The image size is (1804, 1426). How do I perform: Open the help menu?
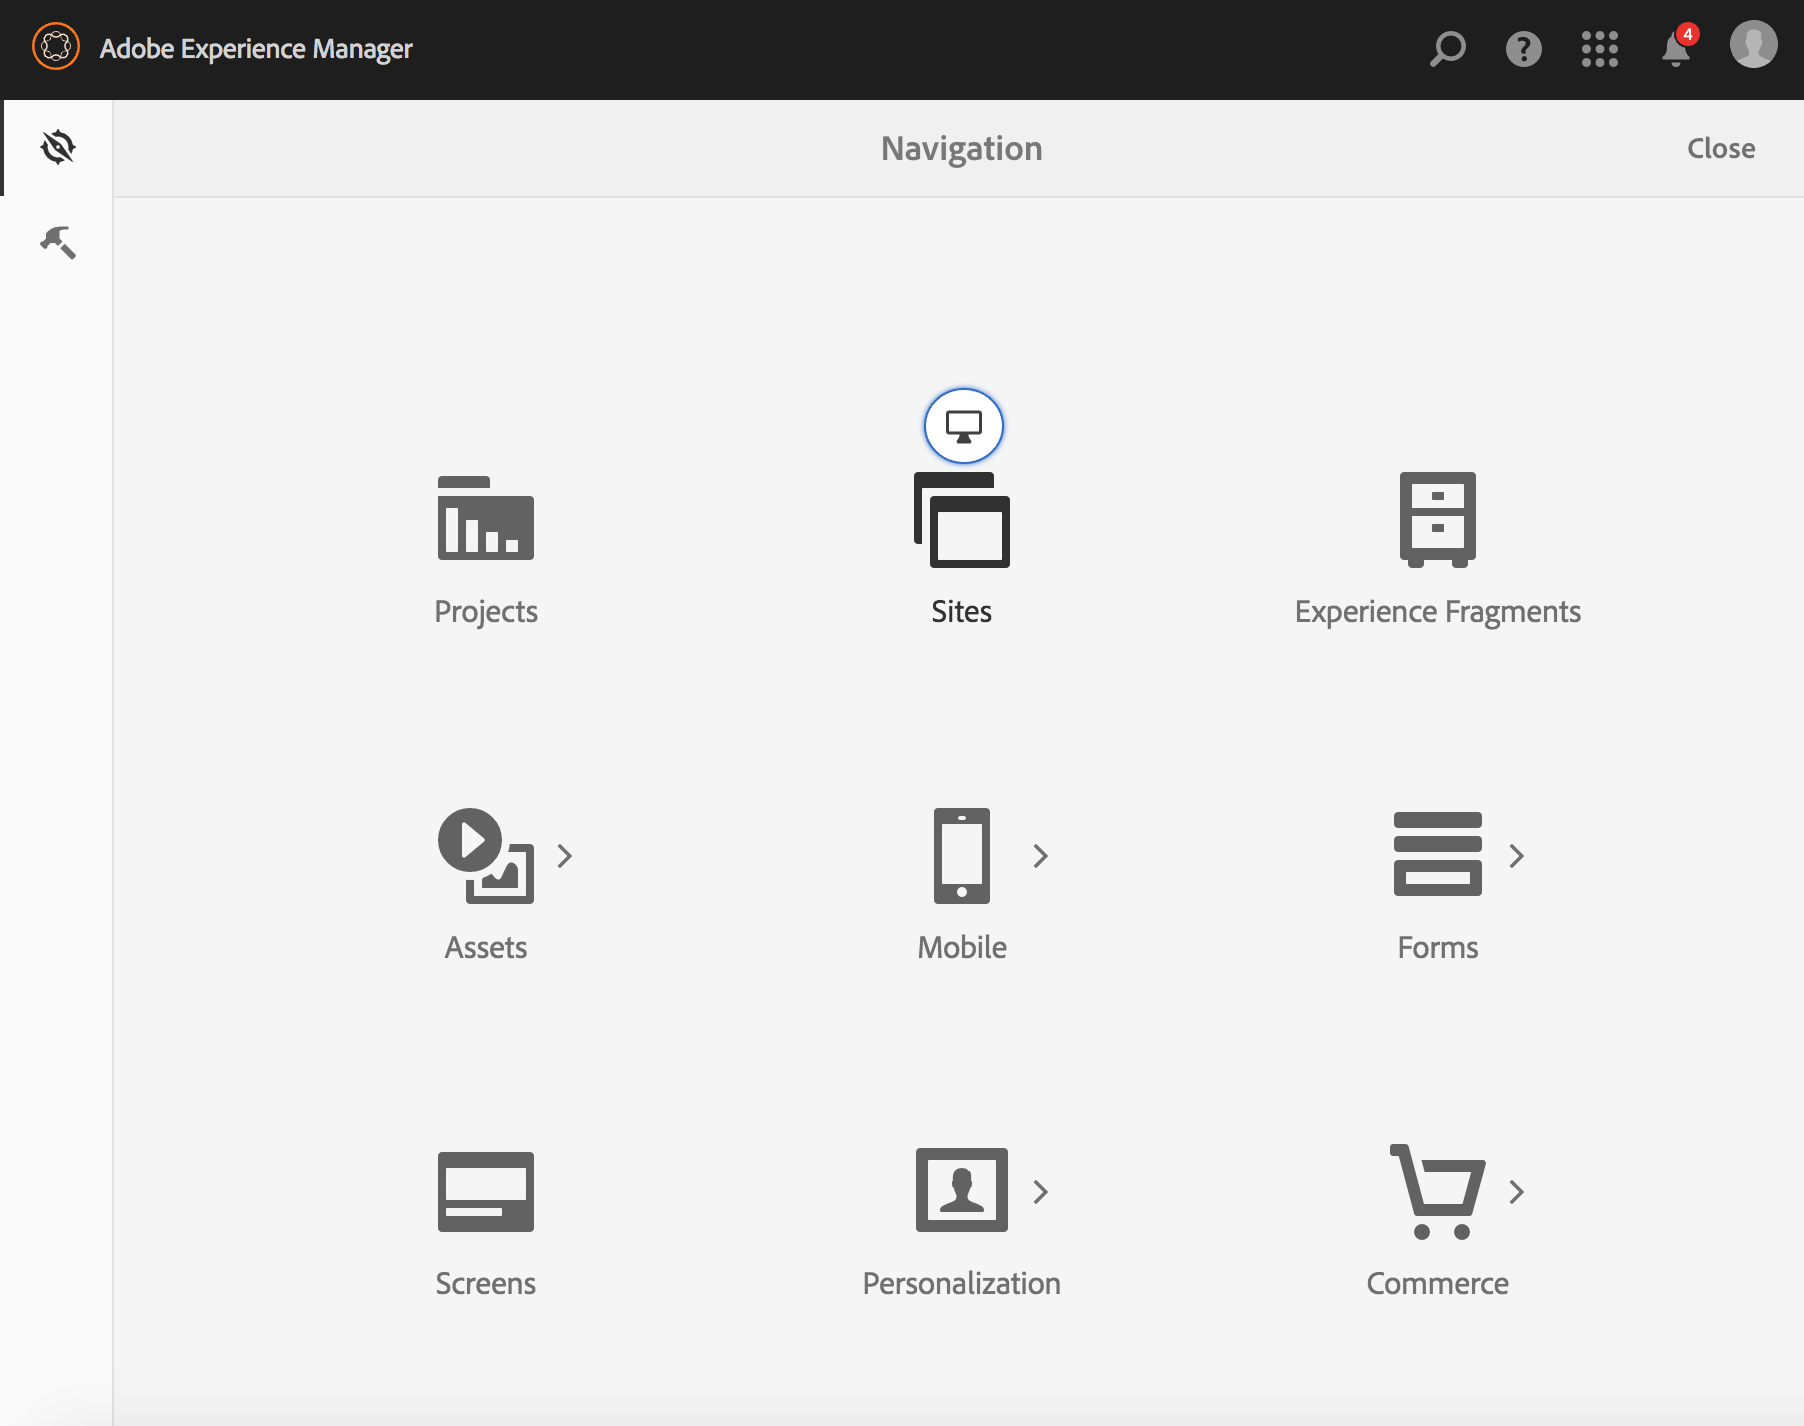point(1523,48)
